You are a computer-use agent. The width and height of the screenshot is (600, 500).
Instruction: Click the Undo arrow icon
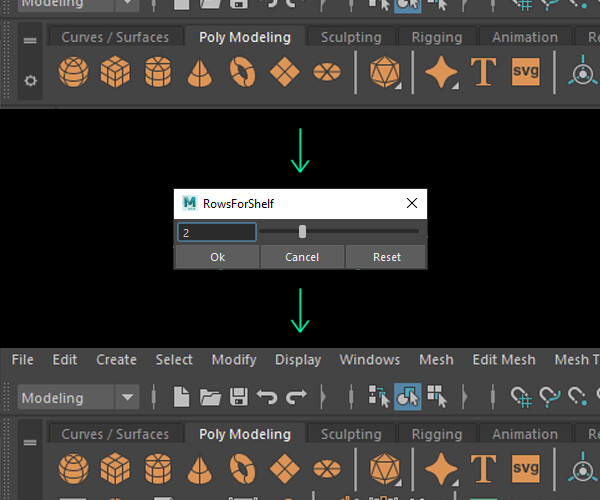[x=267, y=397]
